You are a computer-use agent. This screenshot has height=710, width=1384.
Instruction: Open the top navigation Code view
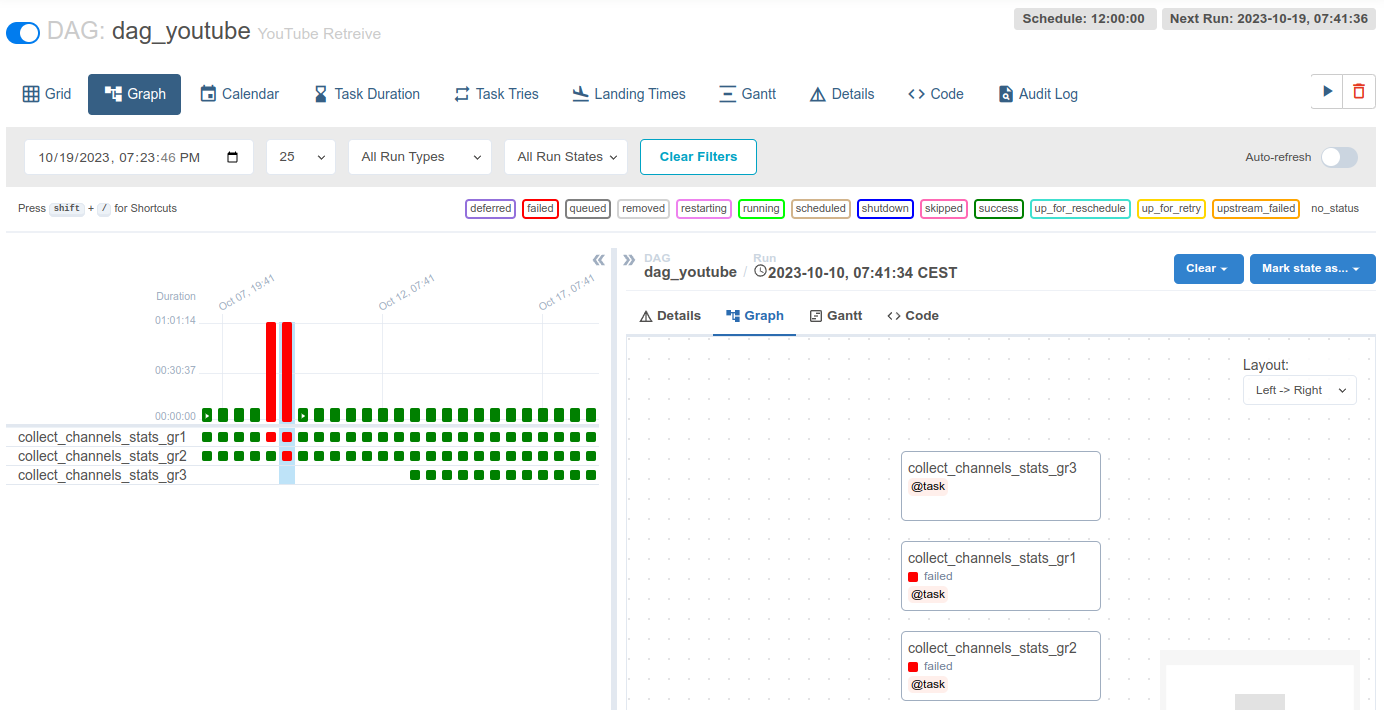[936, 94]
